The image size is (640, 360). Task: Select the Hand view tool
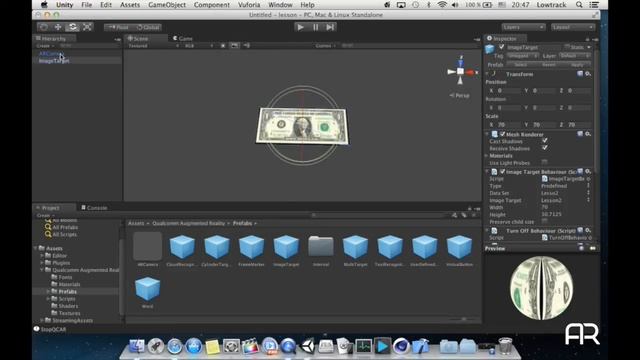[x=44, y=27]
